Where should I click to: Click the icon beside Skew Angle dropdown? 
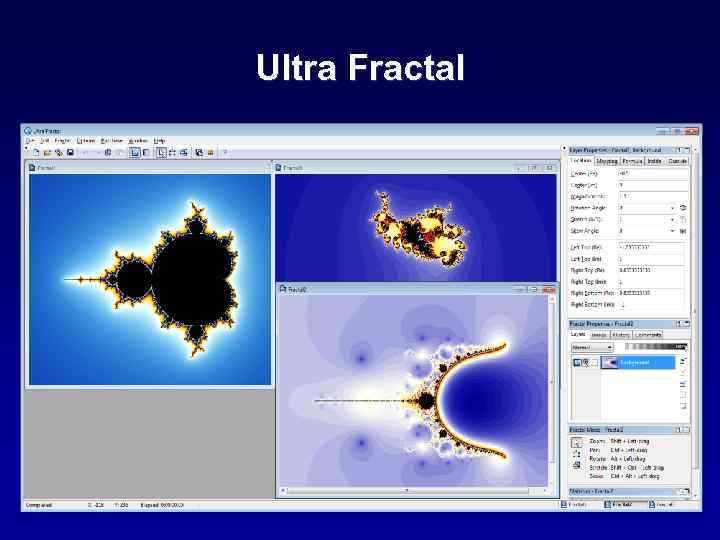[x=683, y=231]
